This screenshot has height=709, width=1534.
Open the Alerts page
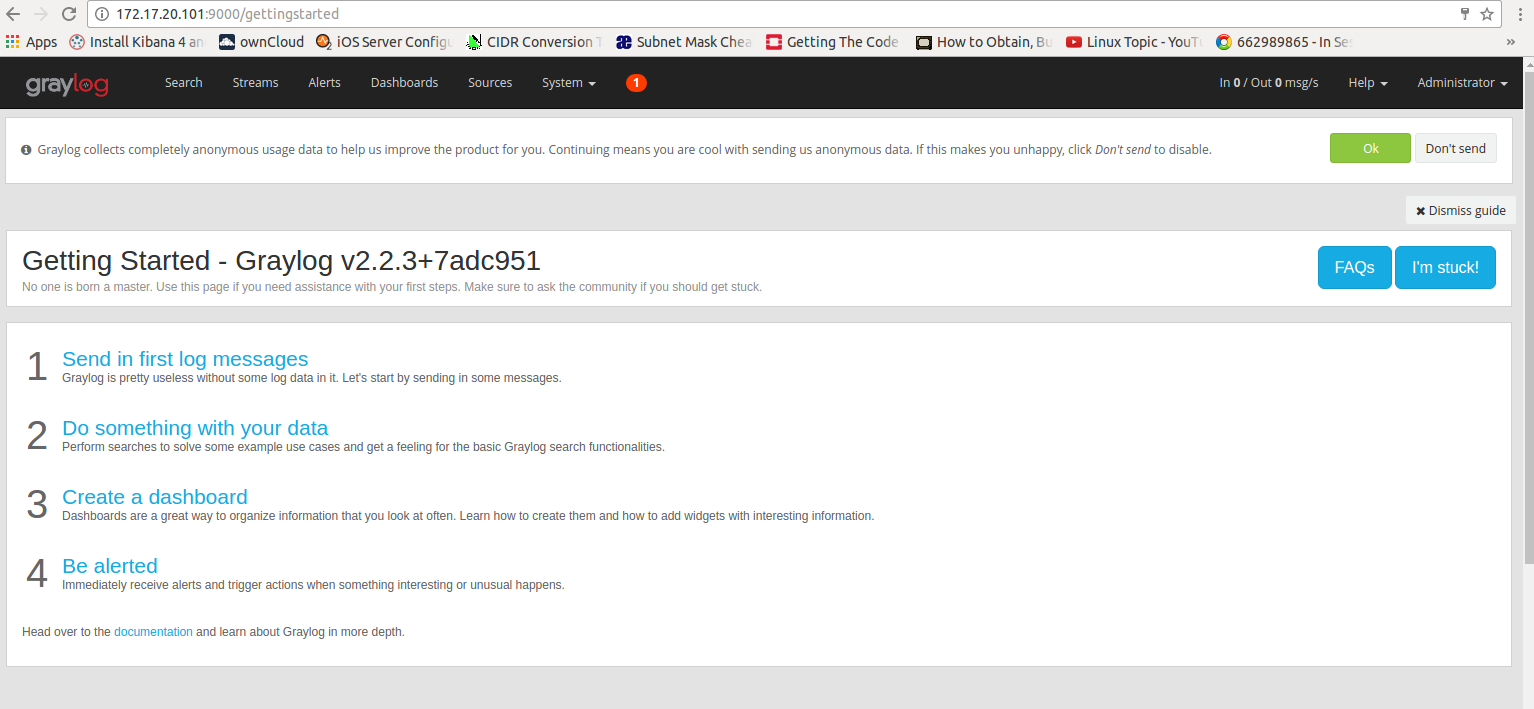click(x=324, y=83)
